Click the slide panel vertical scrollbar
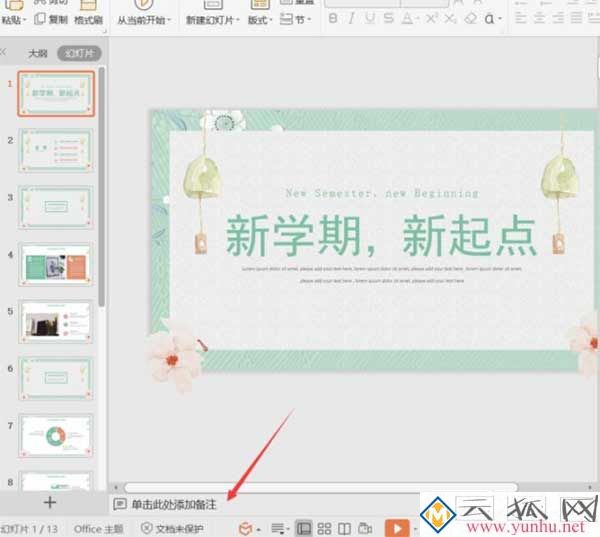Screen dimensions: 600x537 tap(101, 187)
